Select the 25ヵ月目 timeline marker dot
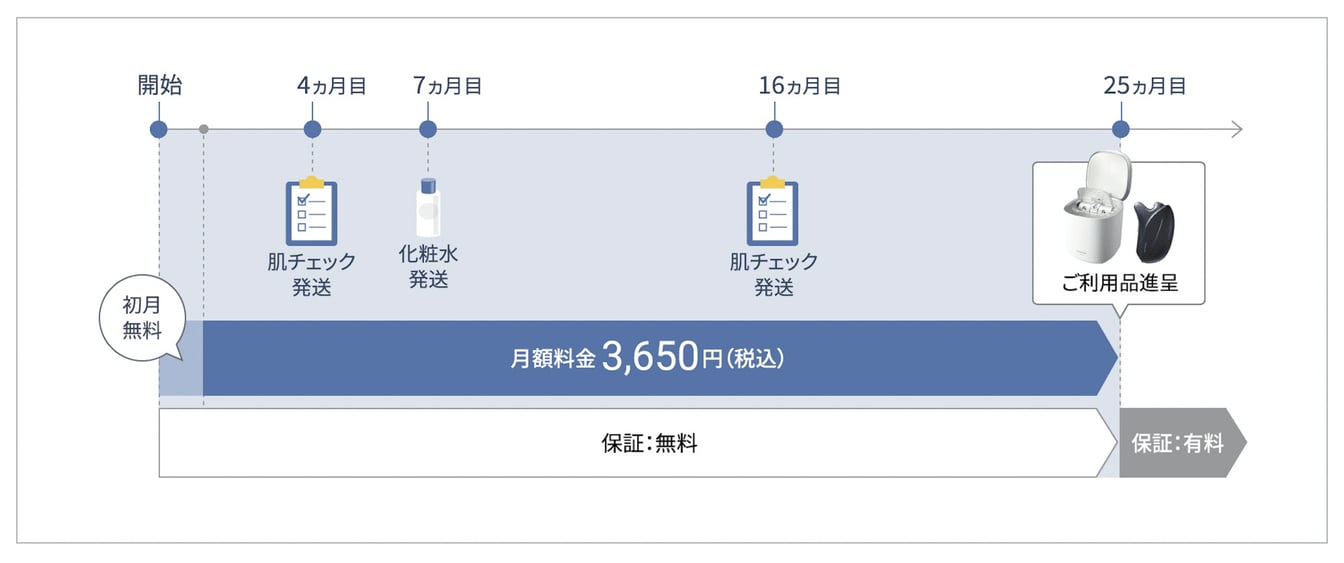This screenshot has height=563, width=1344. 1120,129
